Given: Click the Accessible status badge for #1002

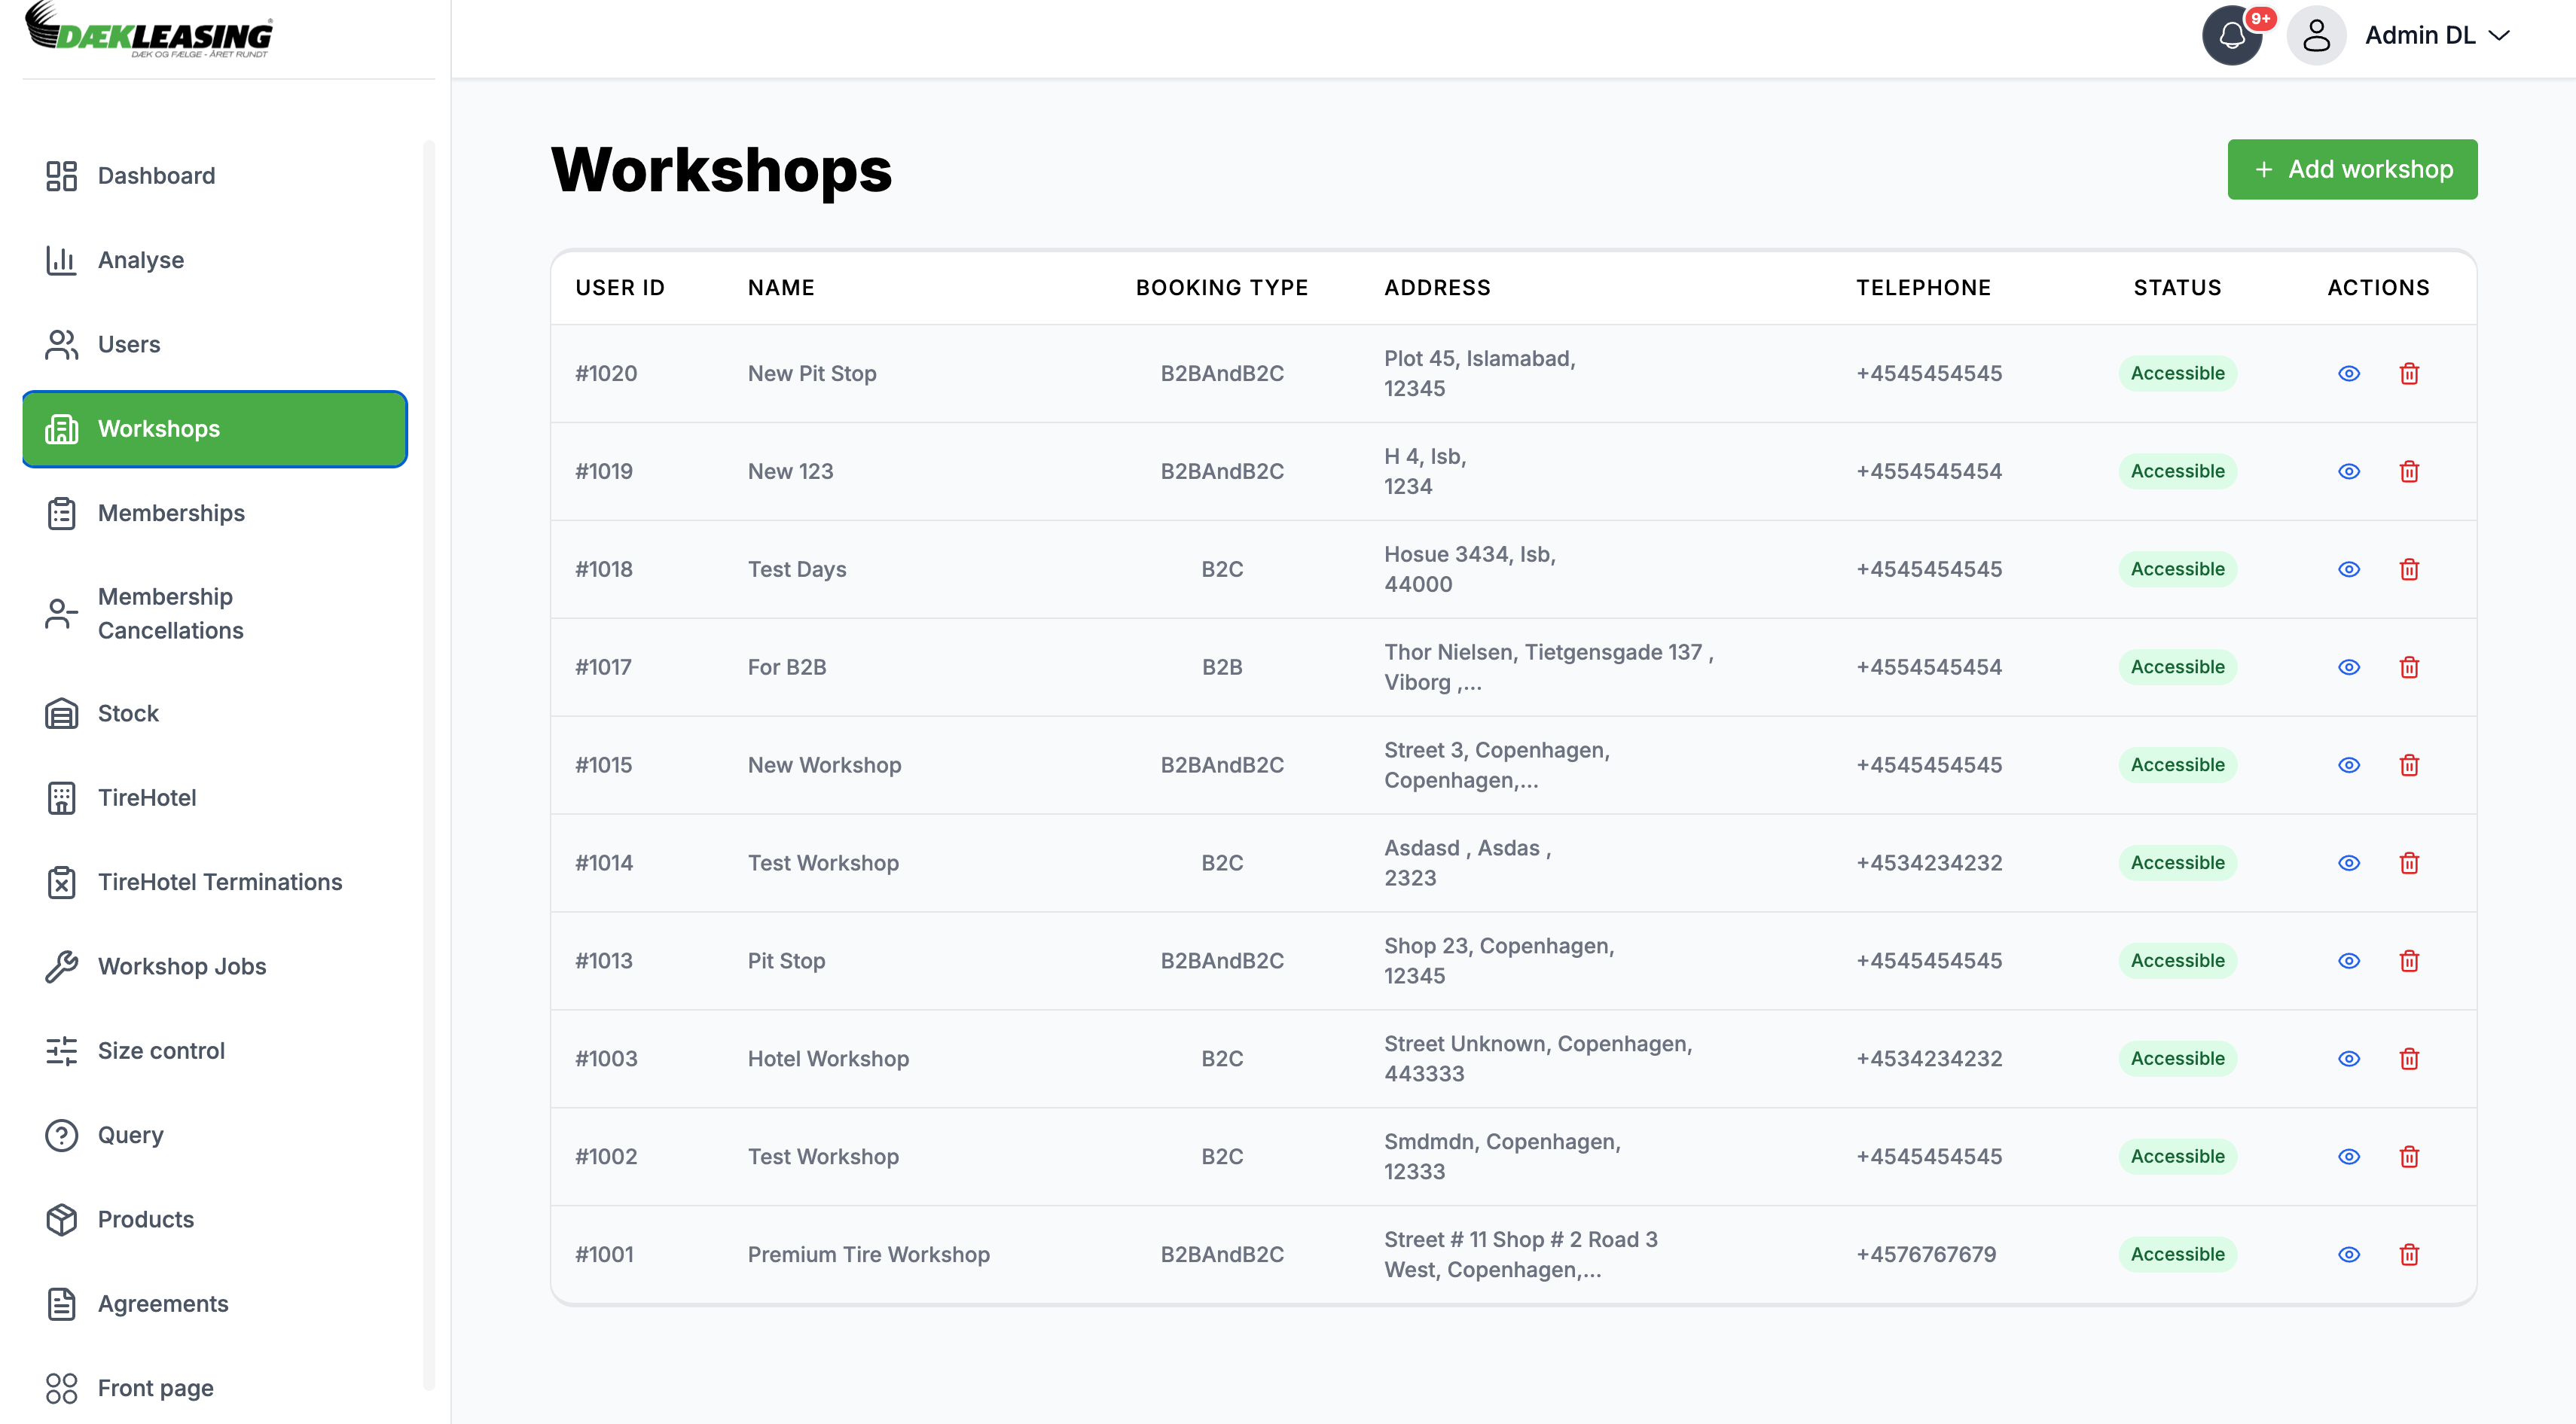Looking at the screenshot, I should coord(2177,1157).
